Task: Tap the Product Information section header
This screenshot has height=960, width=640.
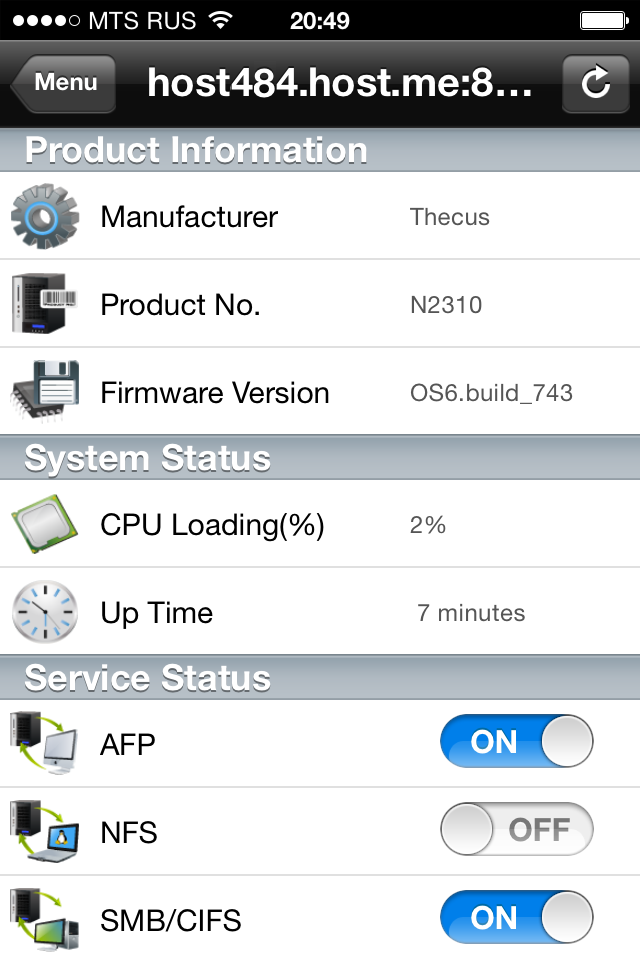Action: (196, 150)
